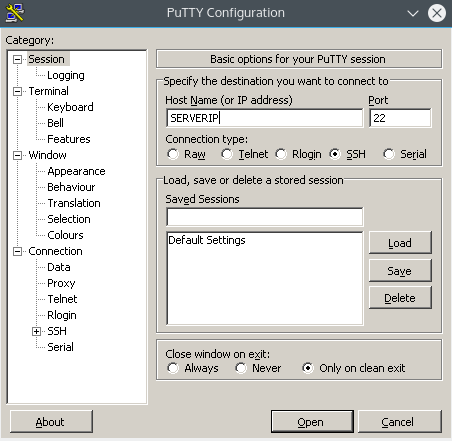Screen dimensions: 452x441
Task: Click the title bar chevron down icon
Action: pyautogui.click(x=413, y=13)
